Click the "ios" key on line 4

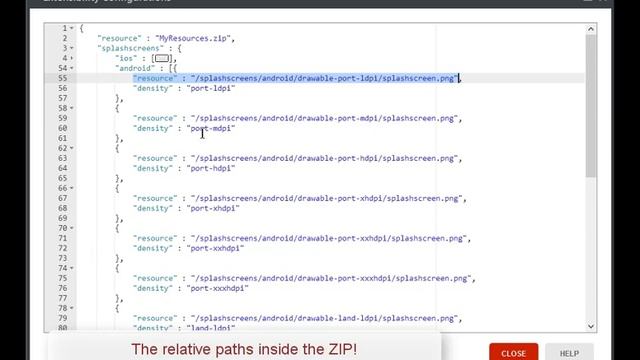126,58
